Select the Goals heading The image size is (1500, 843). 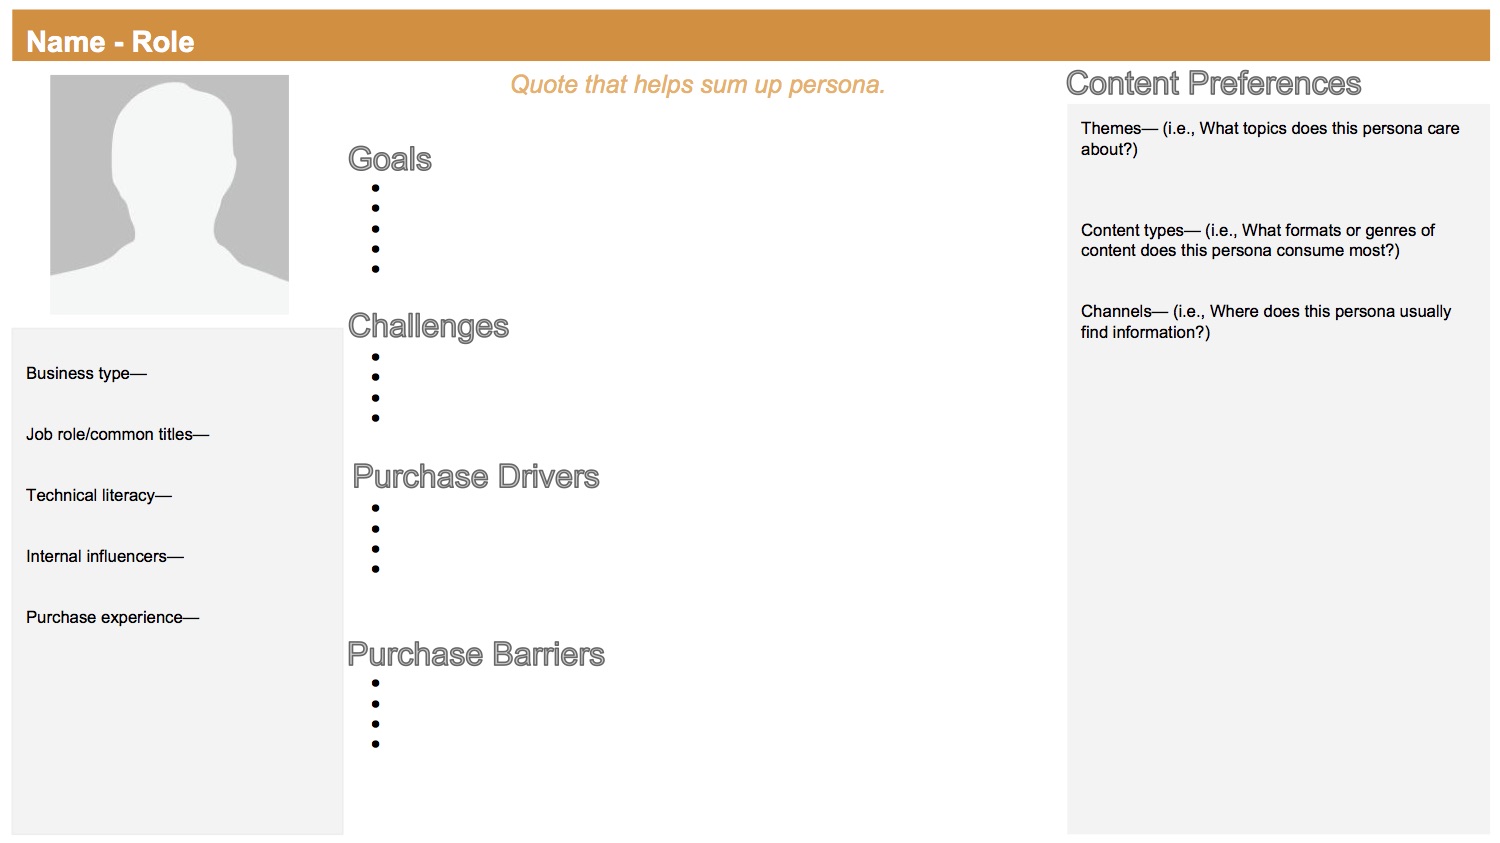pos(390,159)
